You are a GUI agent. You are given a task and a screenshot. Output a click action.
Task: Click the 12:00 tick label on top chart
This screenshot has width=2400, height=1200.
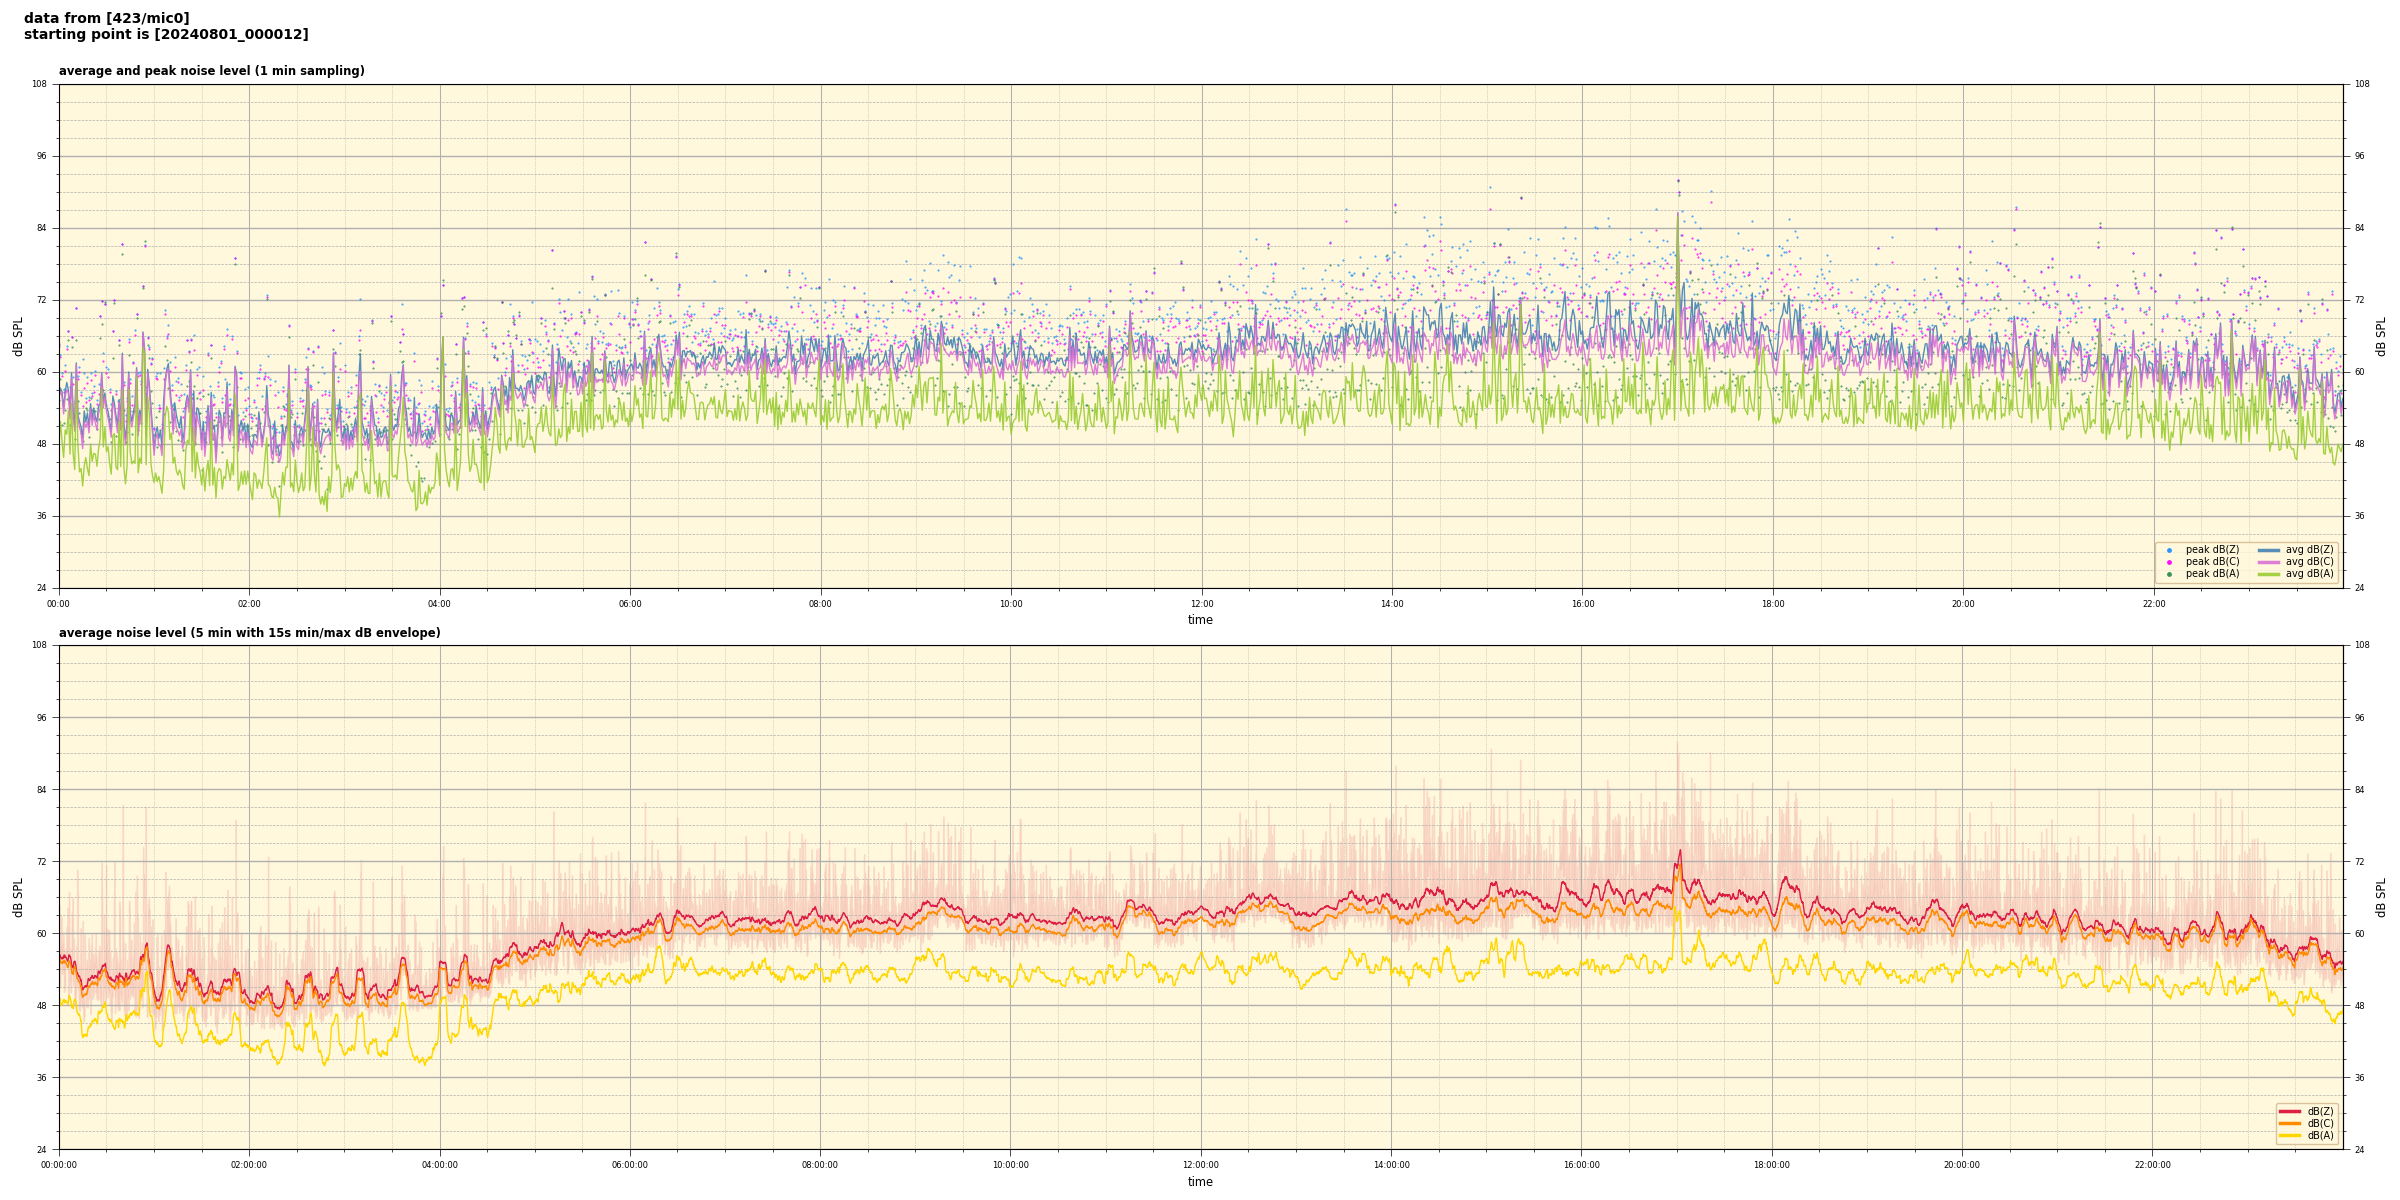[1201, 604]
